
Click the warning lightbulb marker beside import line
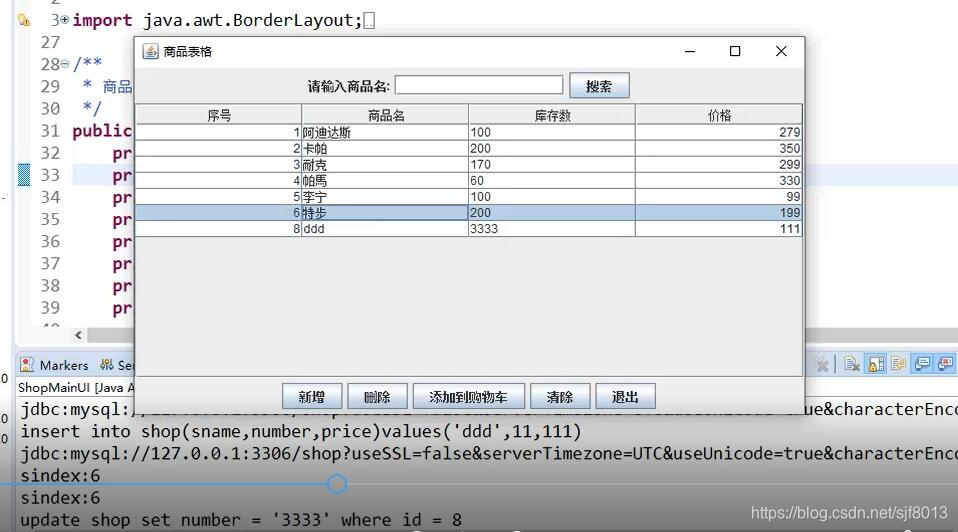pyautogui.click(x=24, y=20)
